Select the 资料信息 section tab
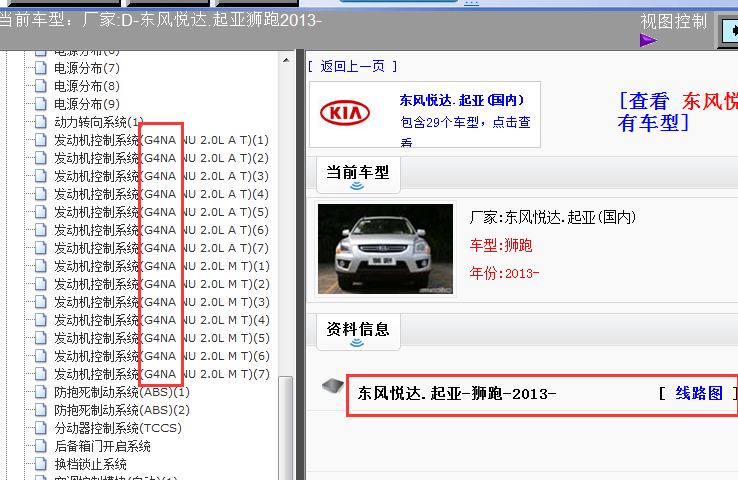Screen dimensions: 738x480 358,332
